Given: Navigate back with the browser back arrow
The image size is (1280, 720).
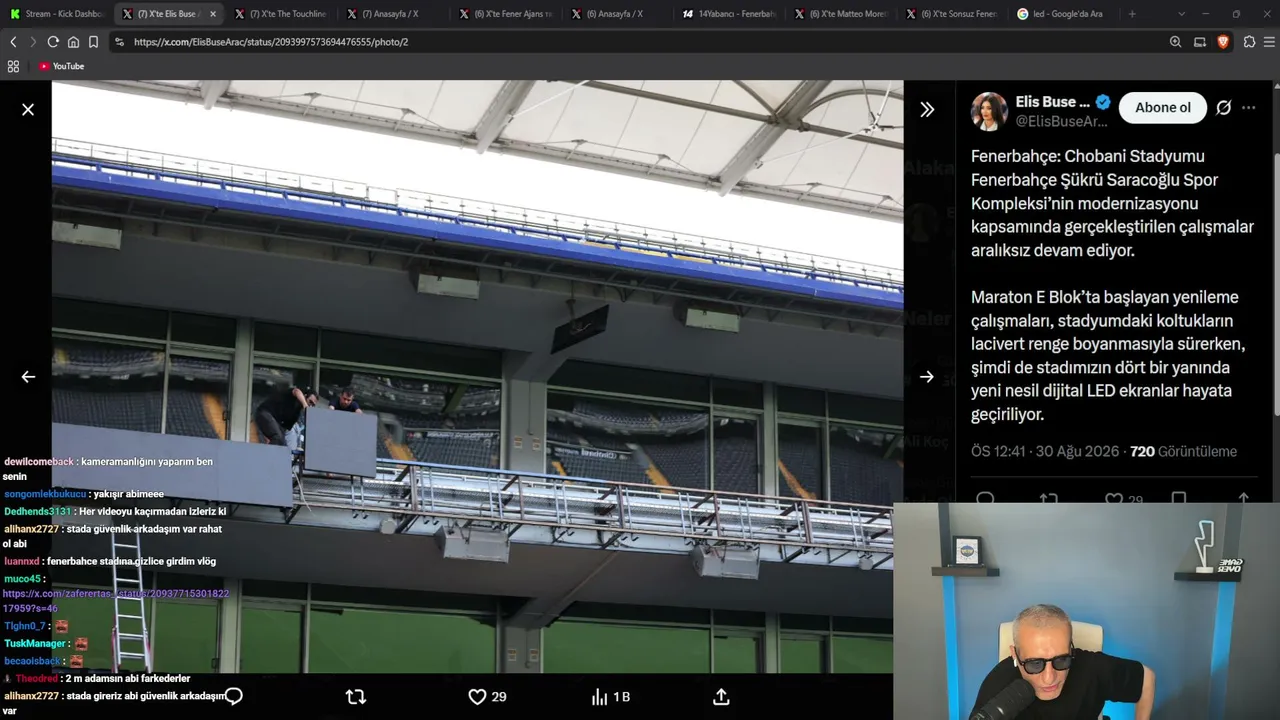Looking at the screenshot, I should pyautogui.click(x=13, y=42).
